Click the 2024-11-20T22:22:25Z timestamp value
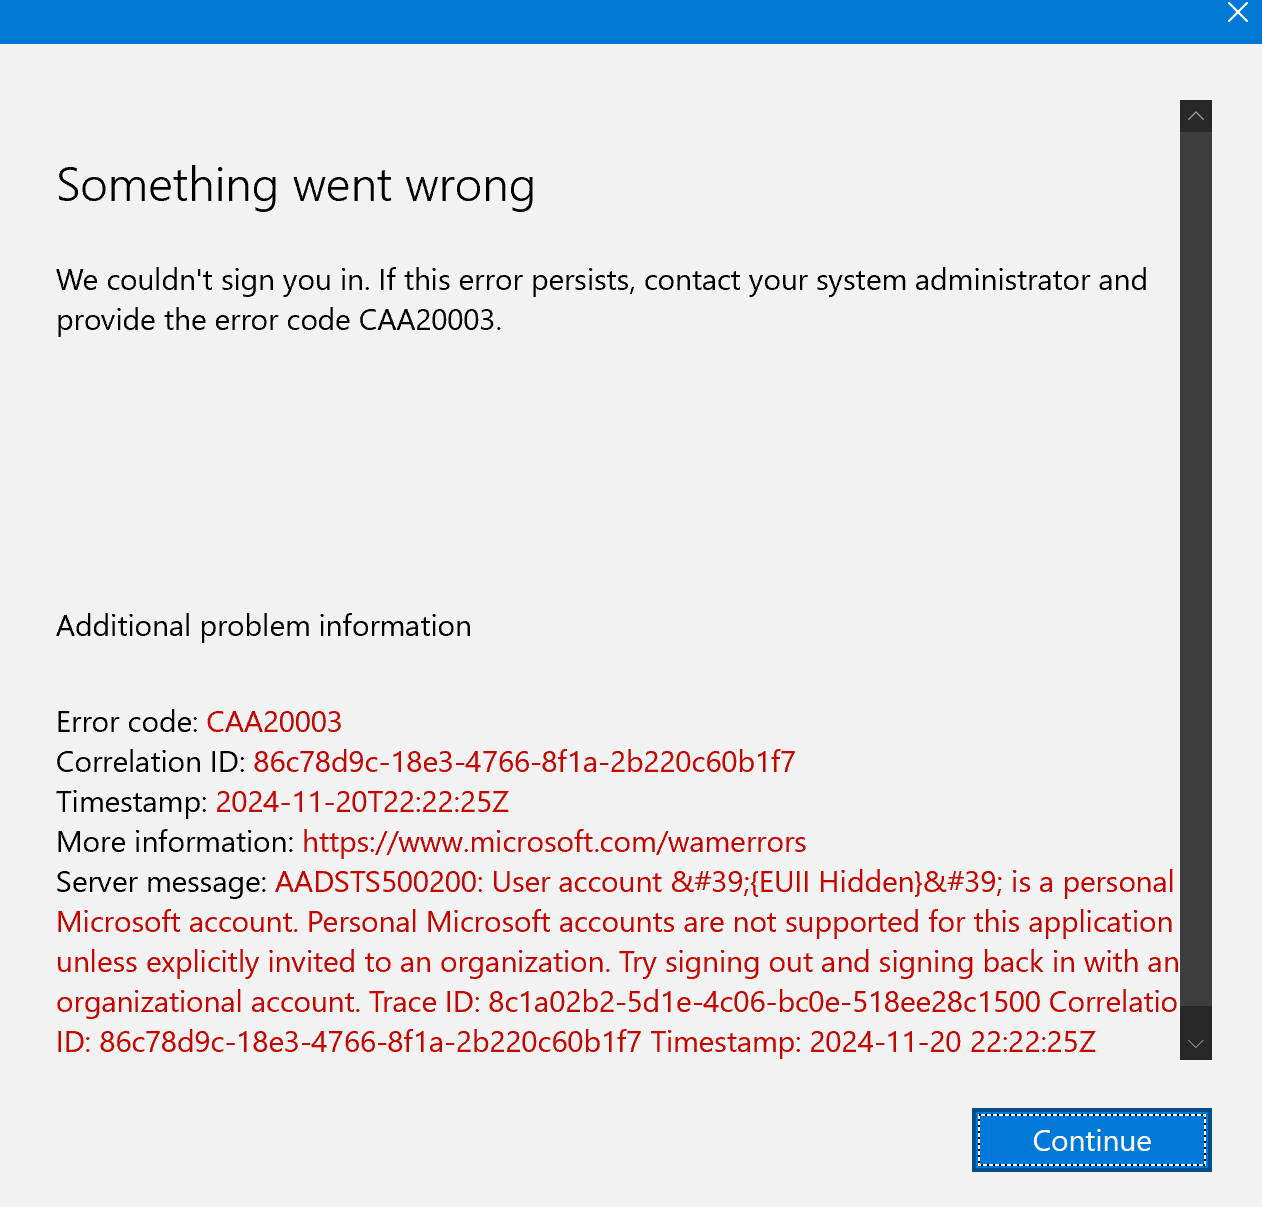The width and height of the screenshot is (1262, 1207). [x=362, y=802]
